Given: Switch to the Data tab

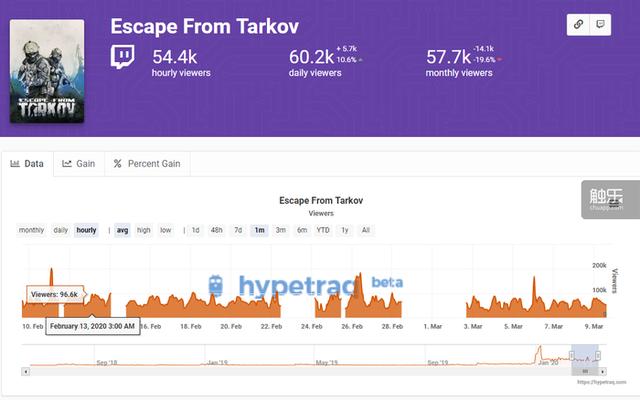Looking at the screenshot, I should 27,164.
